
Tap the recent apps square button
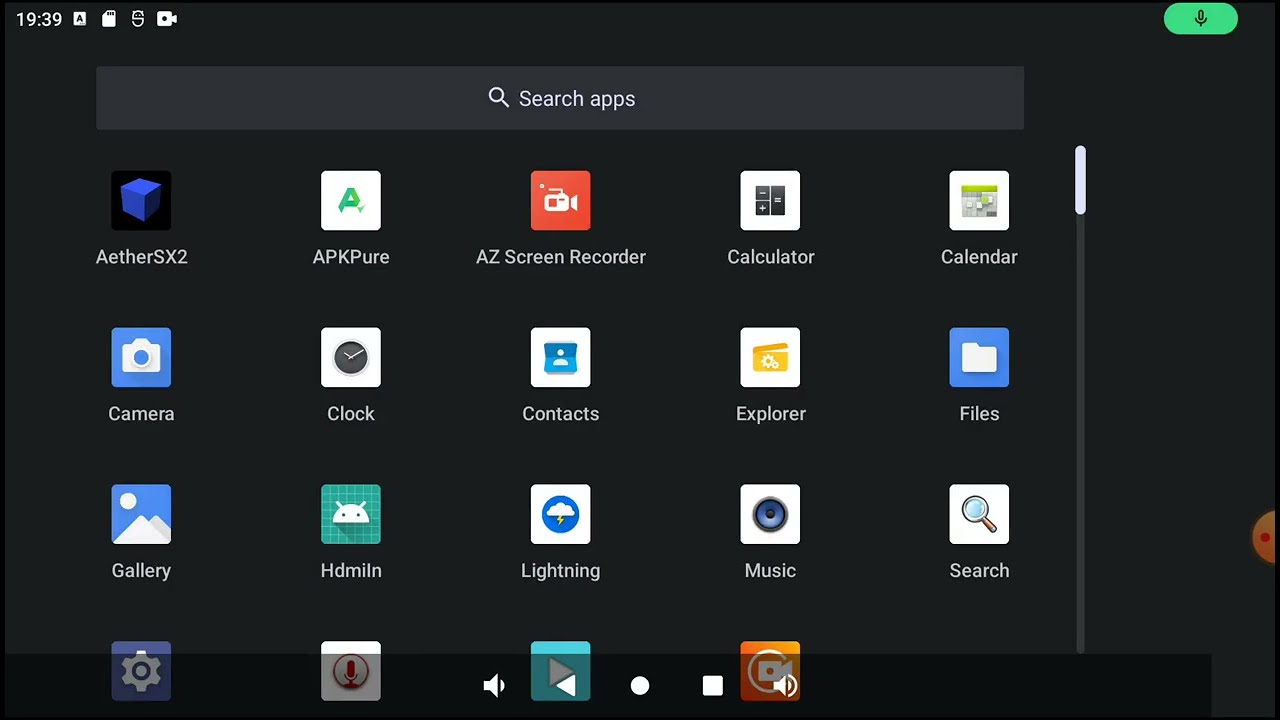point(712,685)
